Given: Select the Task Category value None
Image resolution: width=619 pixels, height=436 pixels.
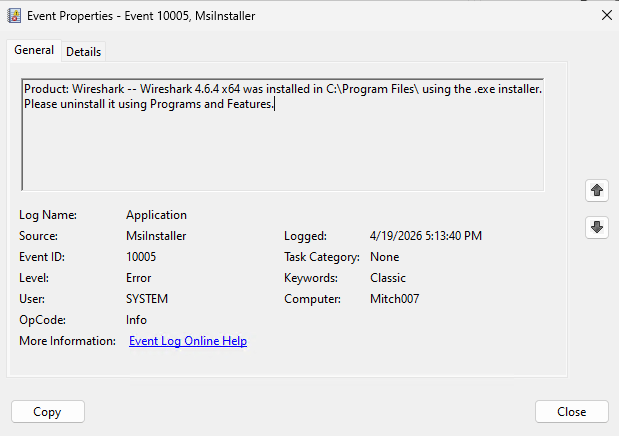Looking at the screenshot, I should tap(384, 257).
